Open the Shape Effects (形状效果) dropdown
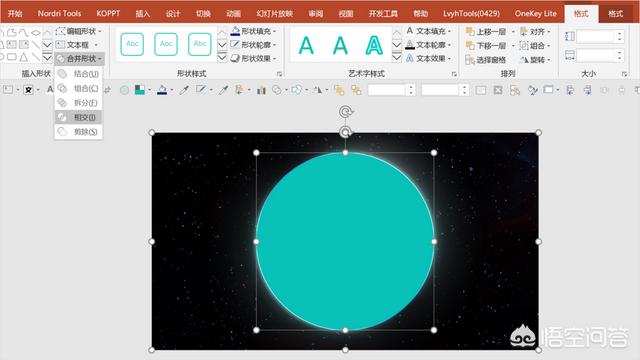 (253, 58)
